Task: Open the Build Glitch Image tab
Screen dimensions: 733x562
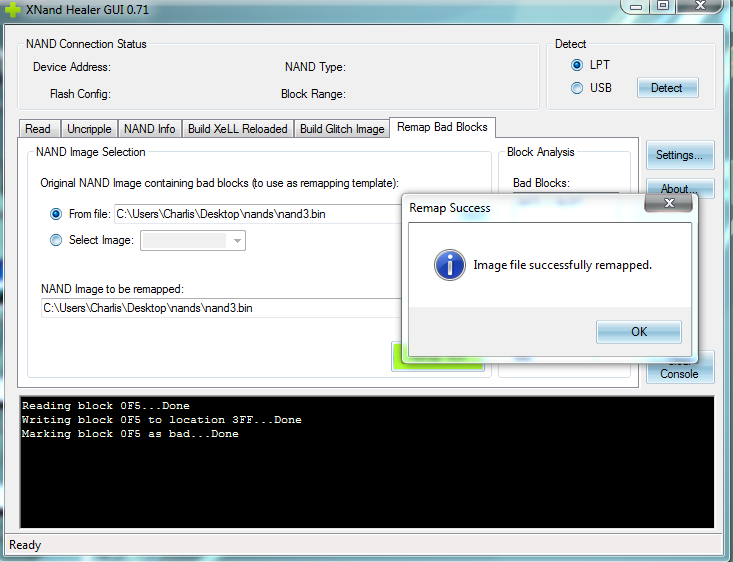Action: point(342,129)
